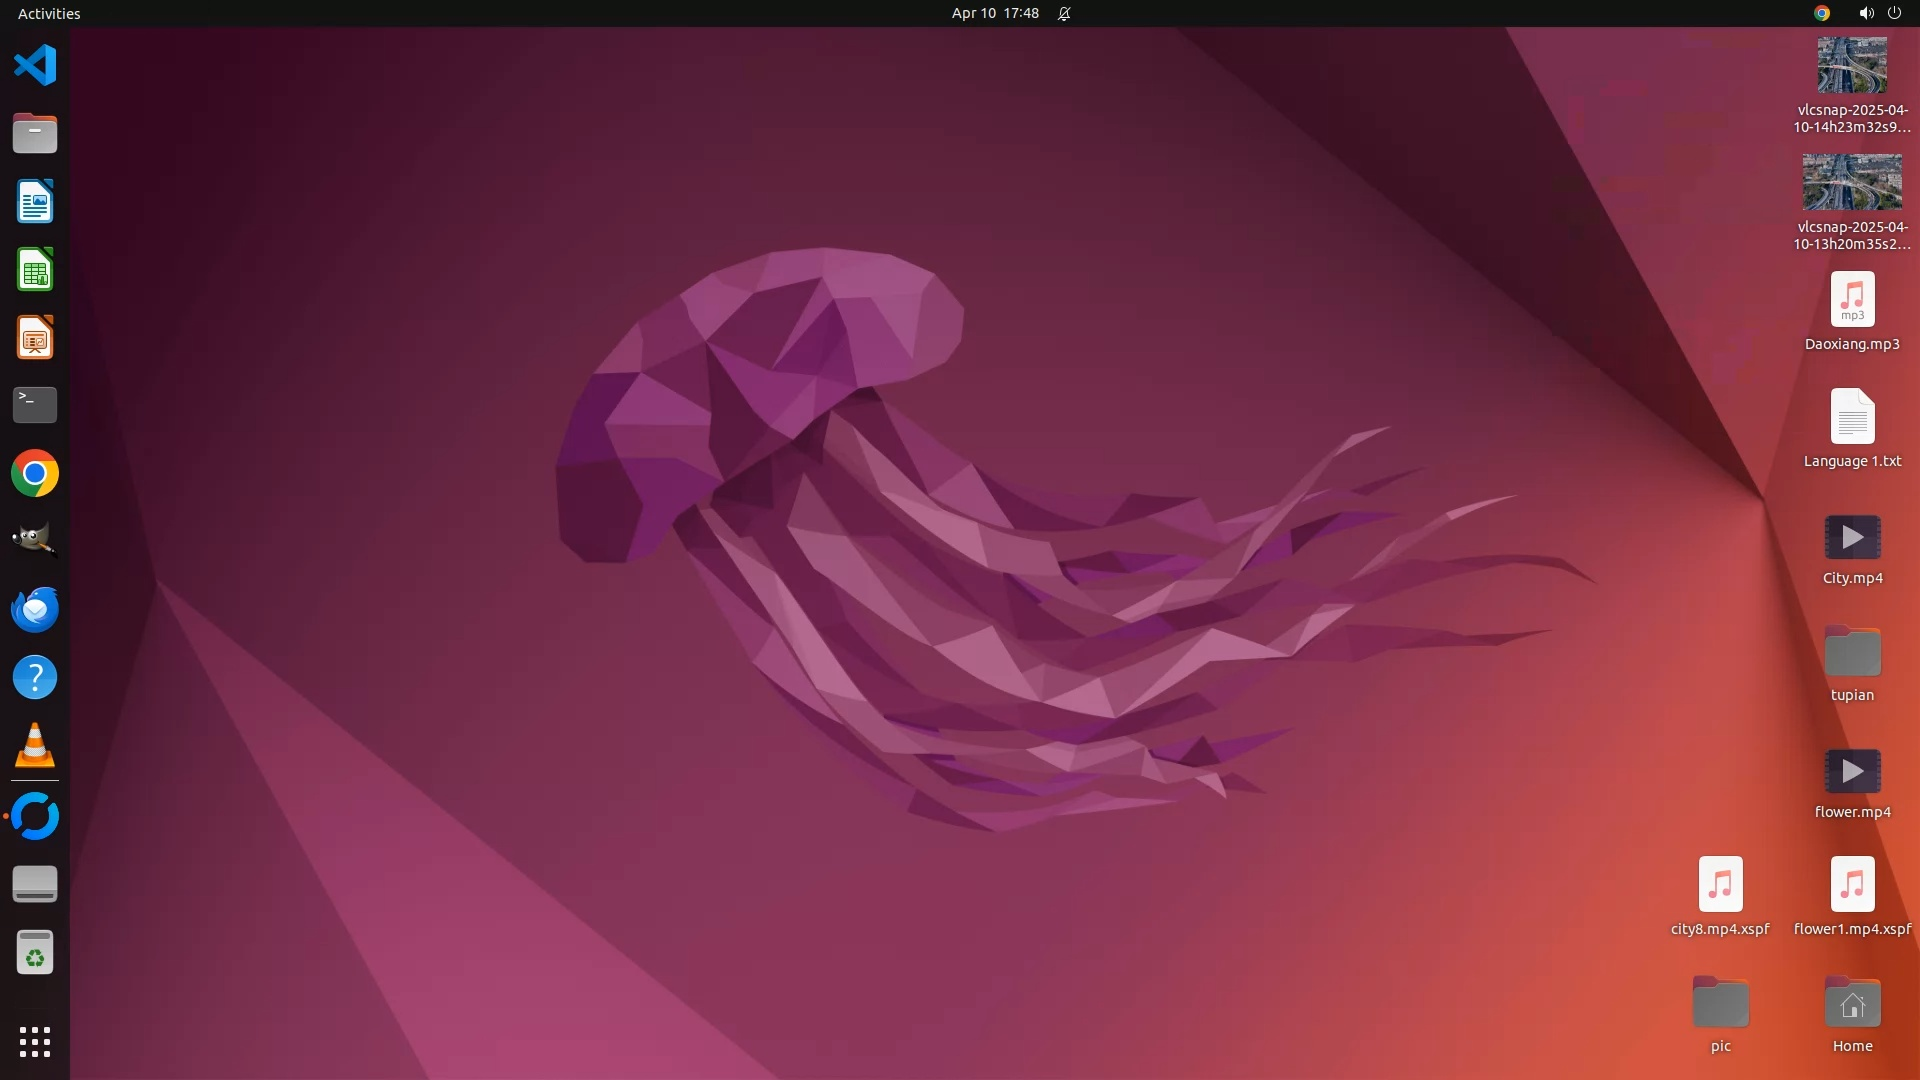
Task: Open the Activities overview
Action: [x=49, y=13]
